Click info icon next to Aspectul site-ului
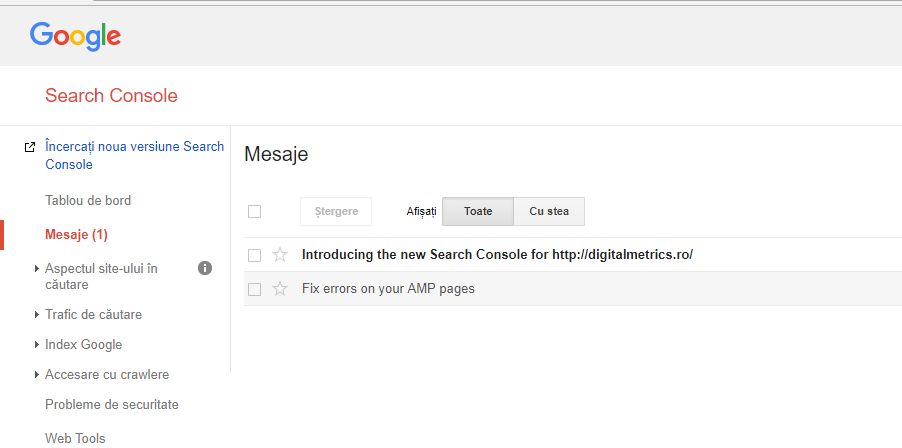Image resolution: width=902 pixels, height=448 pixels. click(x=205, y=268)
